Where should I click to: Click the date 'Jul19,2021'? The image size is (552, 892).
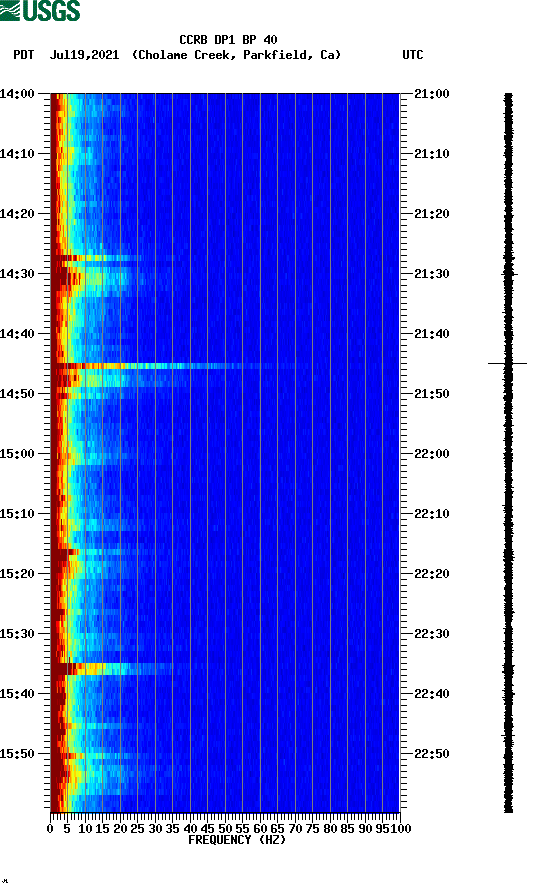point(85,55)
